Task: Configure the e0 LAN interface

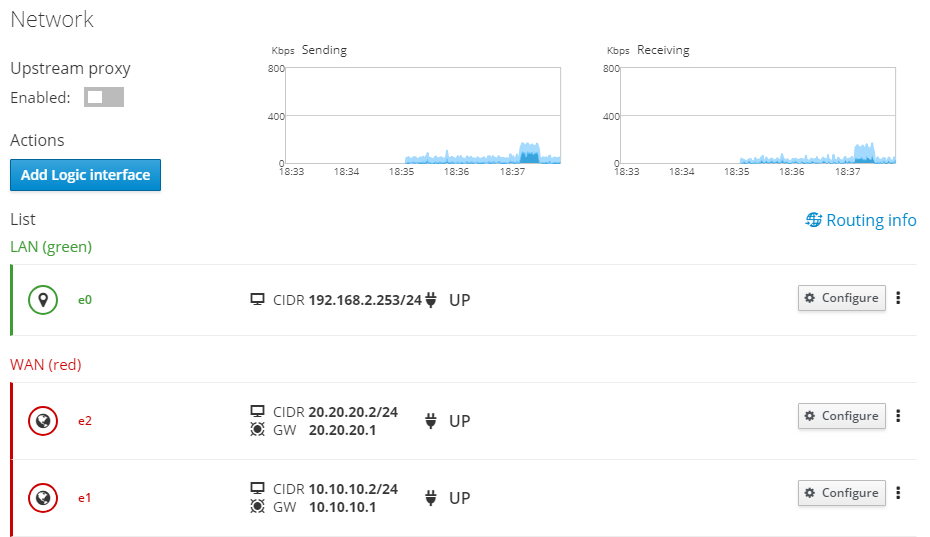Action: (842, 298)
